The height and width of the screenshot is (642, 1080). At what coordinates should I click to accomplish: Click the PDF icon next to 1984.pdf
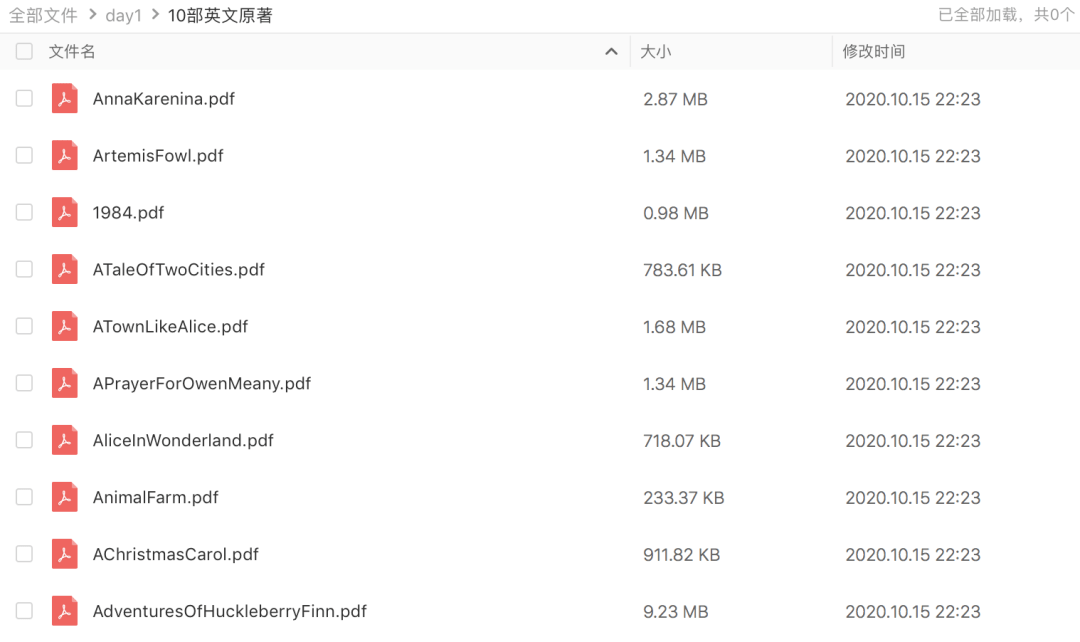[65, 213]
